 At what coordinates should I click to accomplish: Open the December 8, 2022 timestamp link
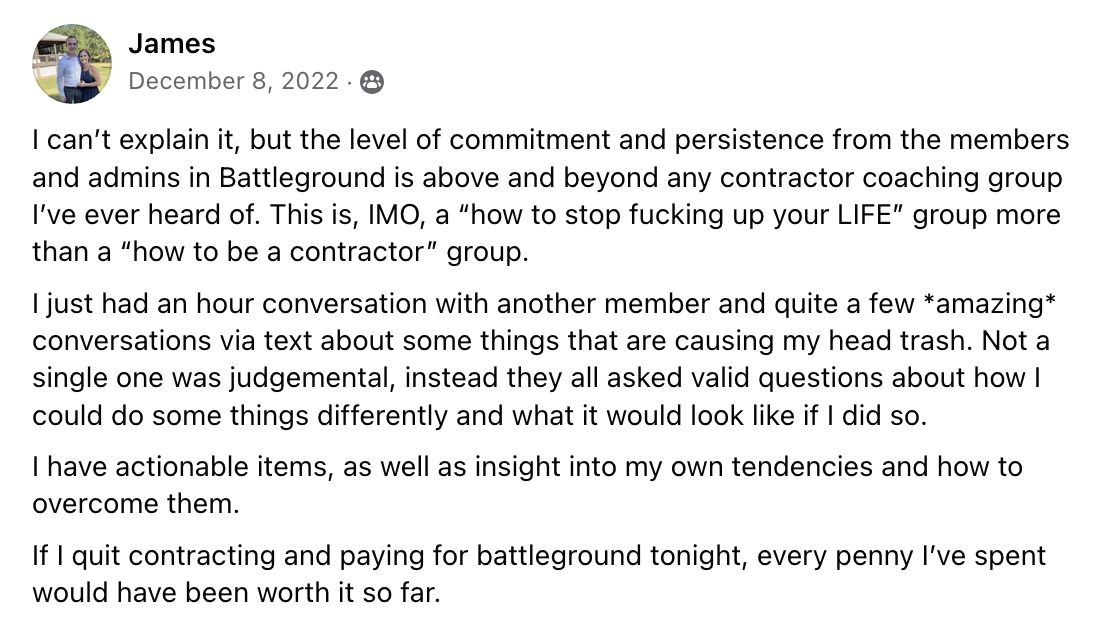[x=234, y=82]
